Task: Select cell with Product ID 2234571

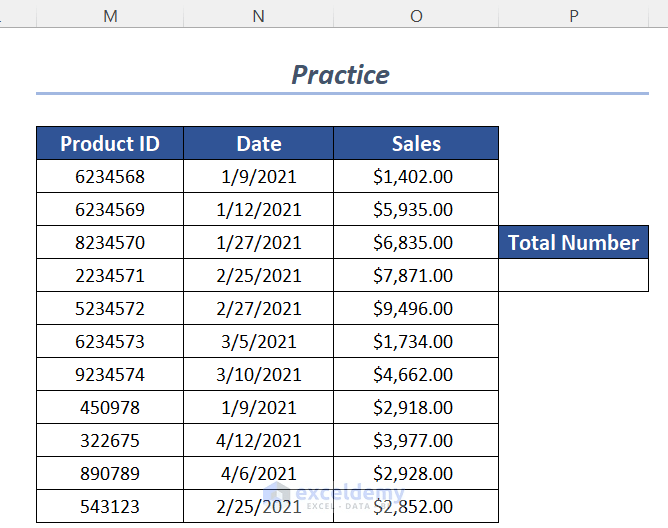Action: 110,275
